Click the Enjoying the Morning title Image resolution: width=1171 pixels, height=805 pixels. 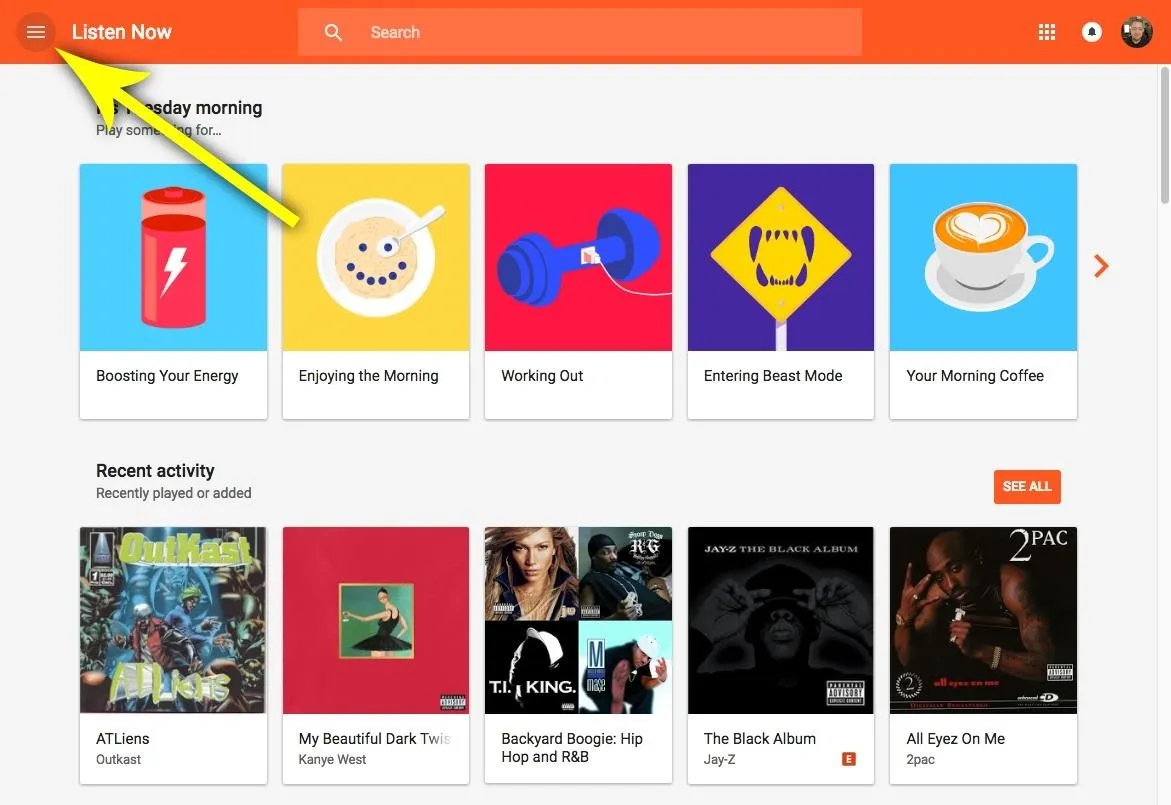click(x=368, y=376)
